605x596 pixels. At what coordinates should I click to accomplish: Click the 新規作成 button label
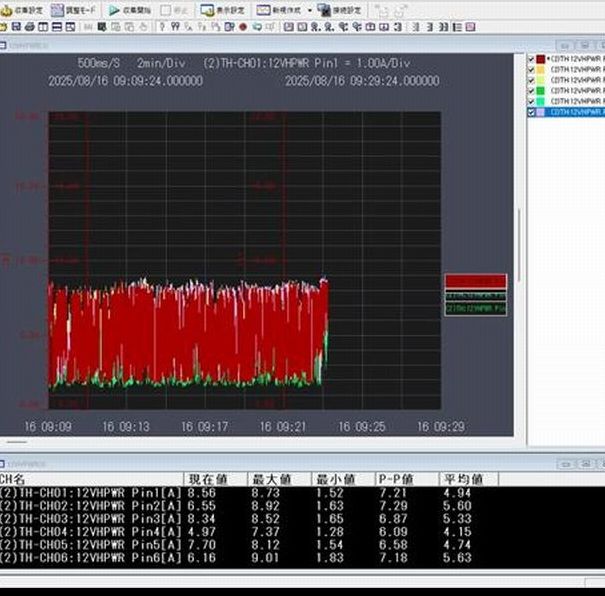286,10
